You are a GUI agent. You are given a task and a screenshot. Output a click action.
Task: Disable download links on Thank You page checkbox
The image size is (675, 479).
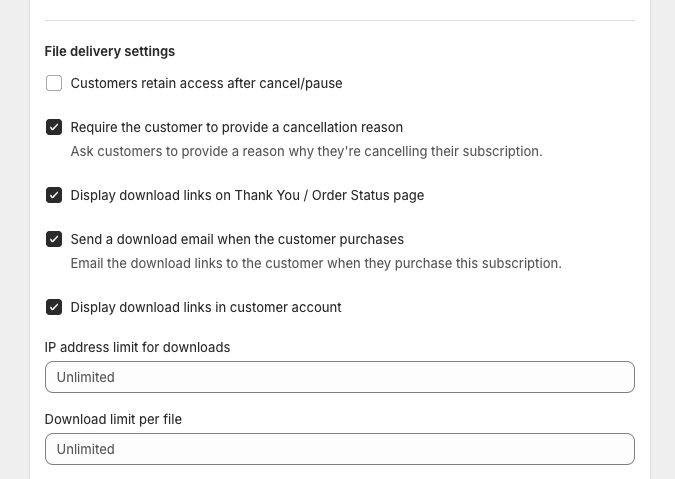point(54,196)
